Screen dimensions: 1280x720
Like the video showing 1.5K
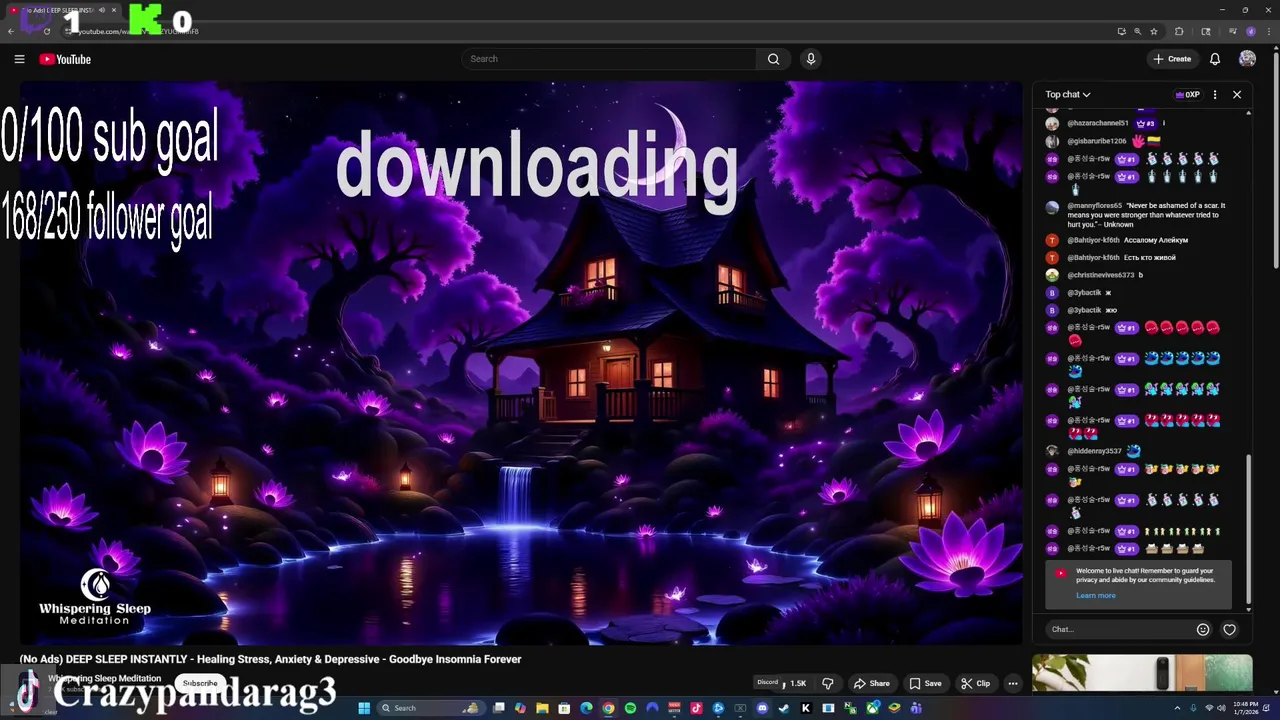click(x=794, y=683)
